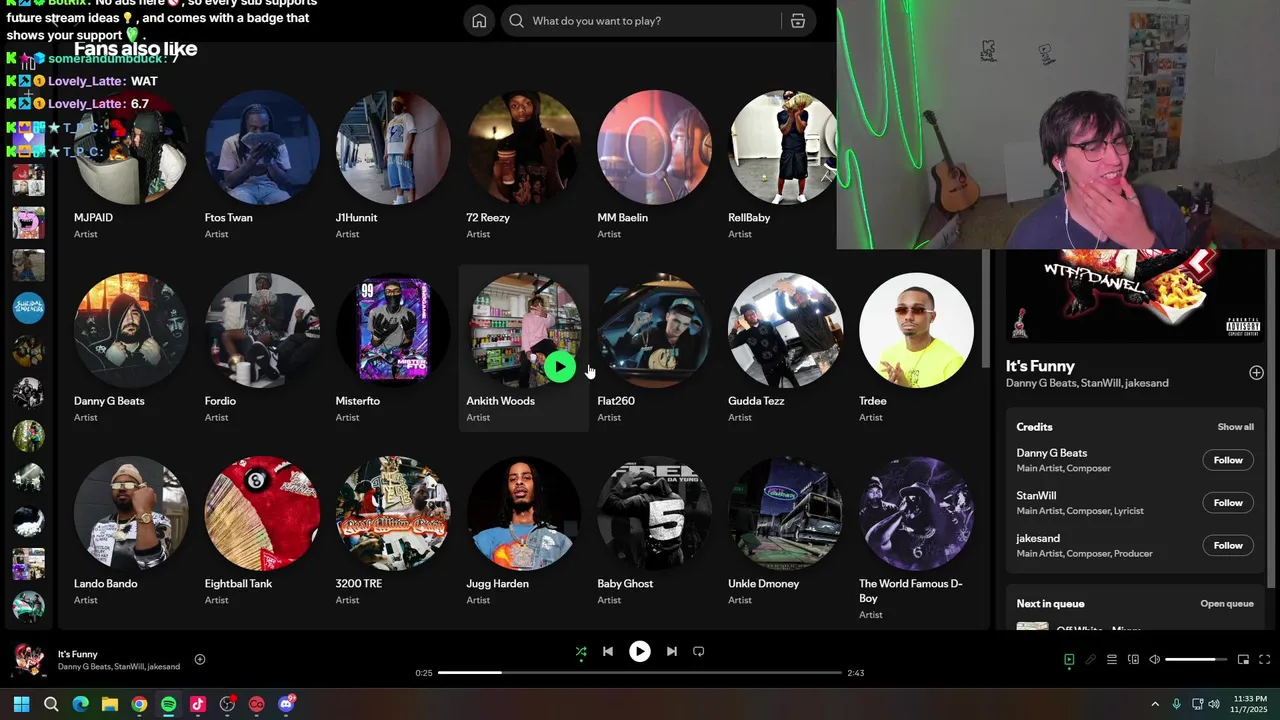Toggle shuffle in the player bar
1280x720 pixels.
tap(581, 651)
